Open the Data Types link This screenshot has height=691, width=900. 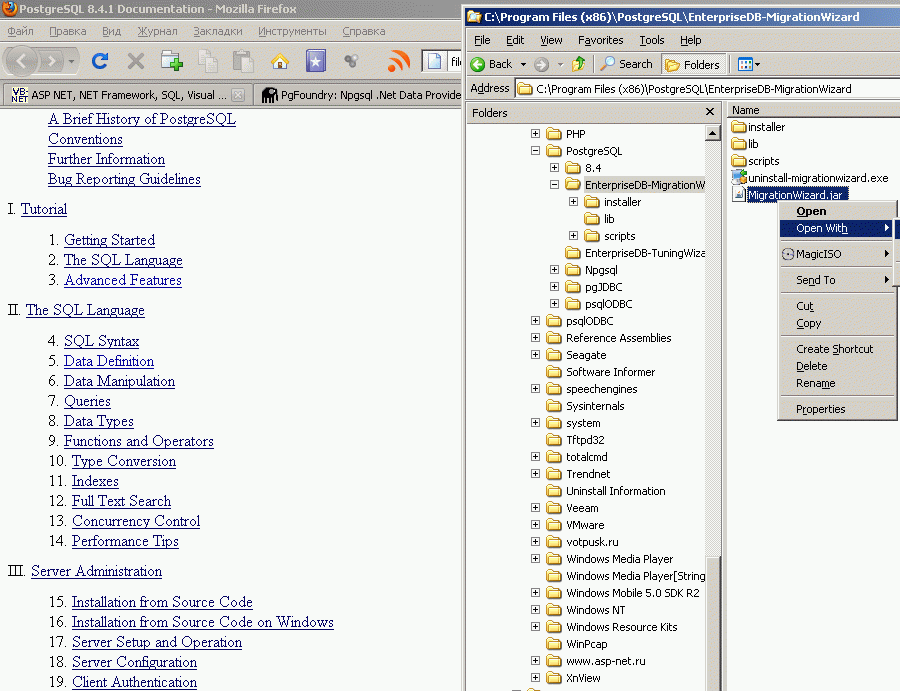[98, 421]
